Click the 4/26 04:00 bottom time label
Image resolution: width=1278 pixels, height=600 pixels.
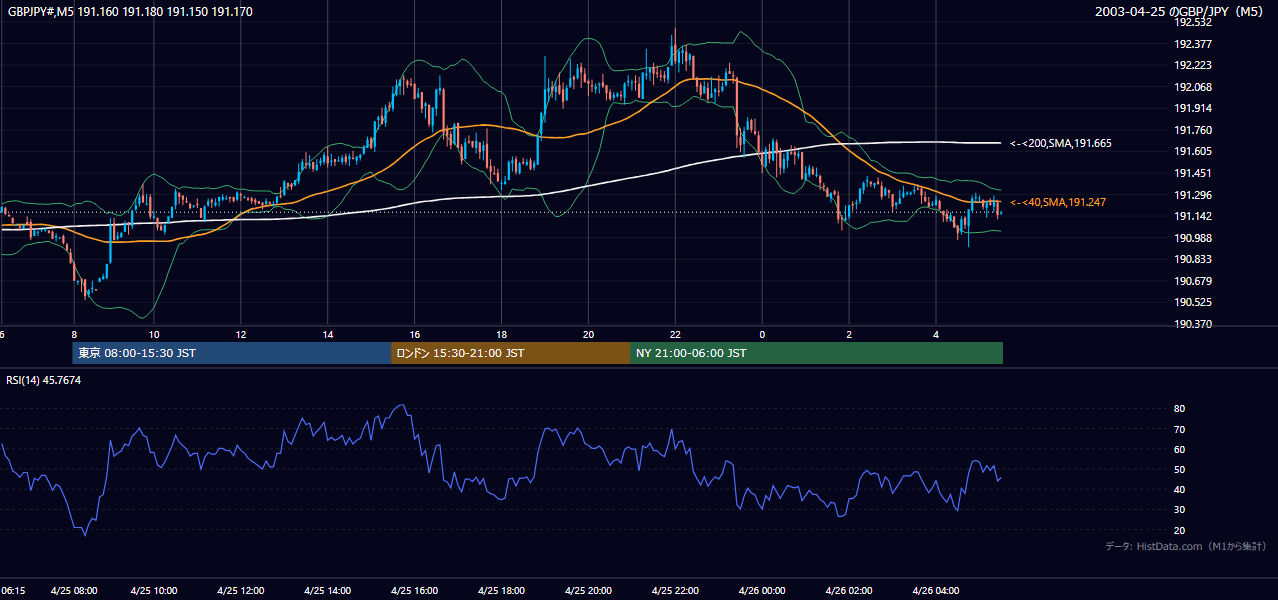(x=936, y=591)
